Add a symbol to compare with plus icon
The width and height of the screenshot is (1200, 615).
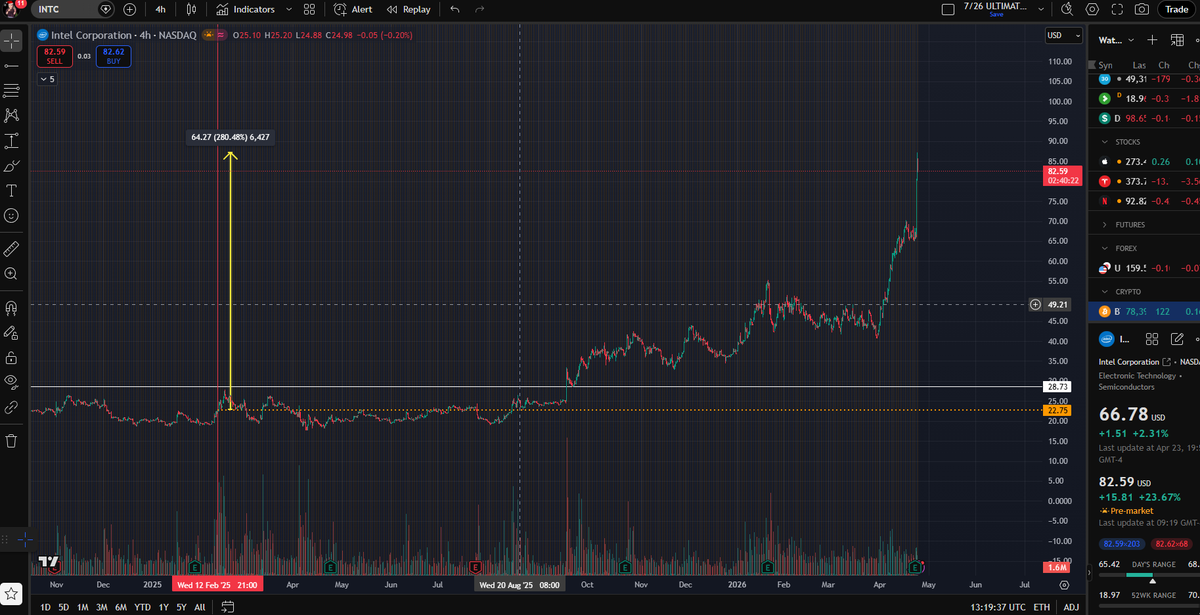130,9
